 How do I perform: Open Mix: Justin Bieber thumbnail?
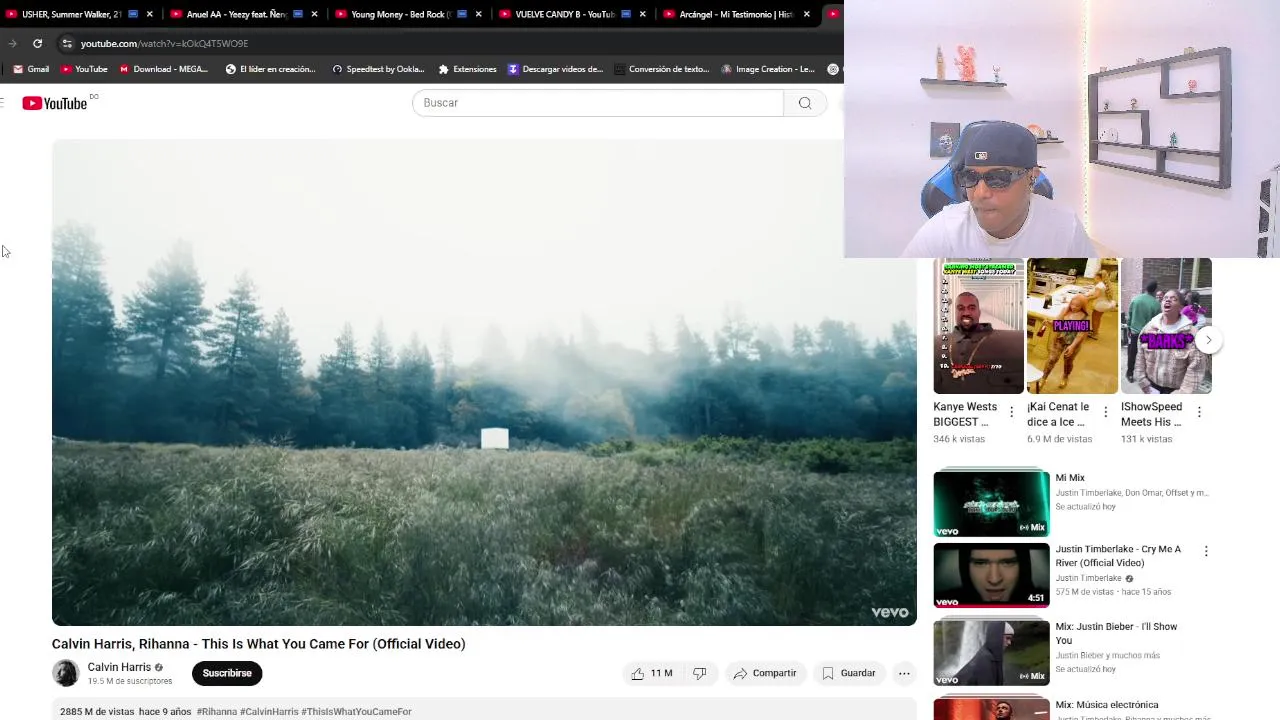(x=991, y=652)
